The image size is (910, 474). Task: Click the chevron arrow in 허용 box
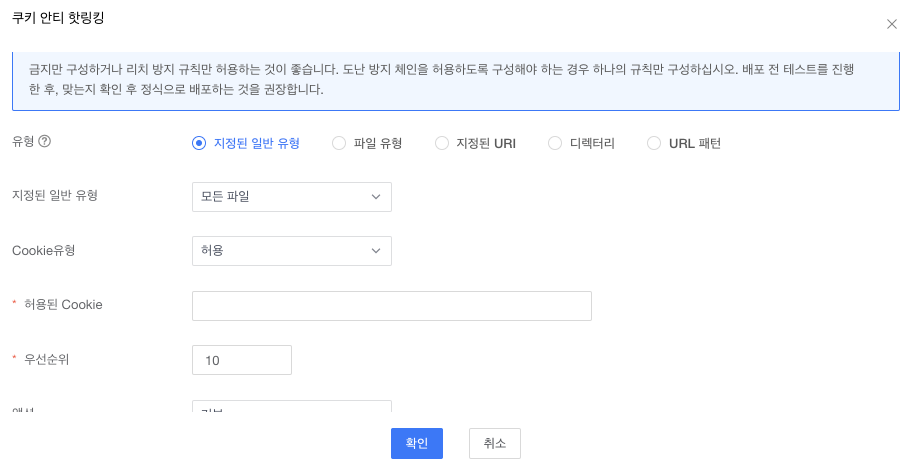tap(376, 251)
